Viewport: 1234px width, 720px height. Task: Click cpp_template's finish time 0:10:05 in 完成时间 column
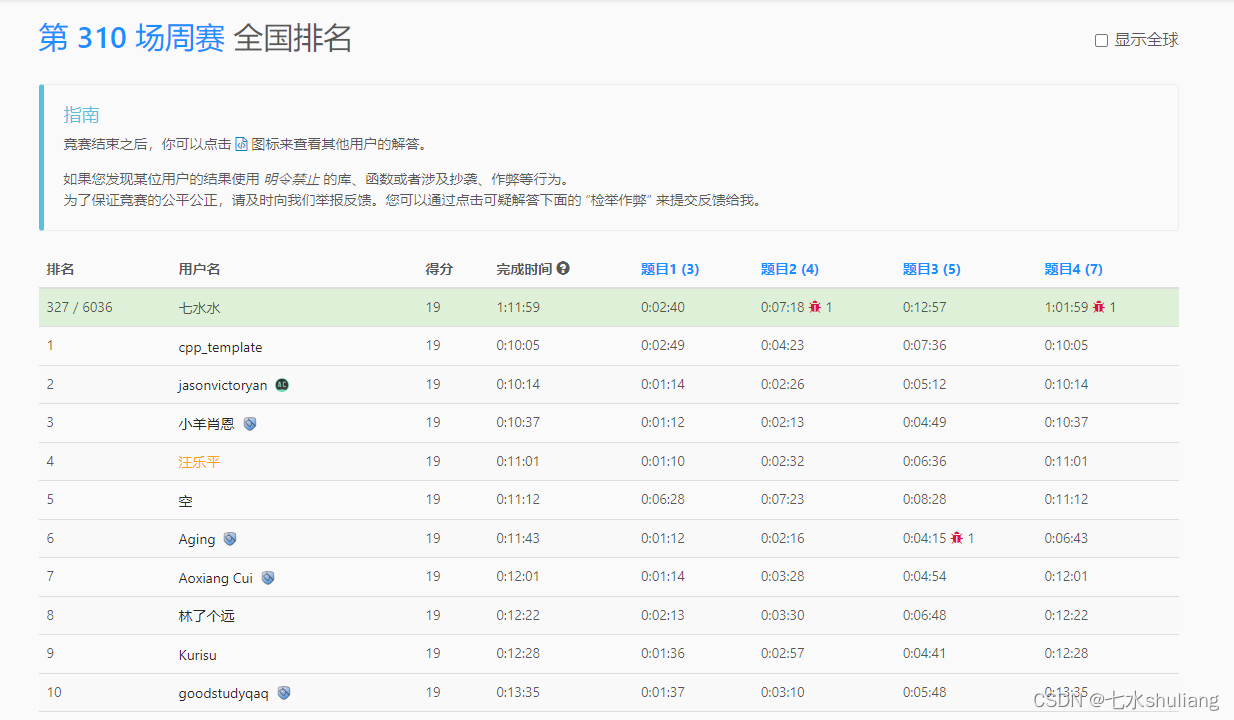pyautogui.click(x=518, y=346)
